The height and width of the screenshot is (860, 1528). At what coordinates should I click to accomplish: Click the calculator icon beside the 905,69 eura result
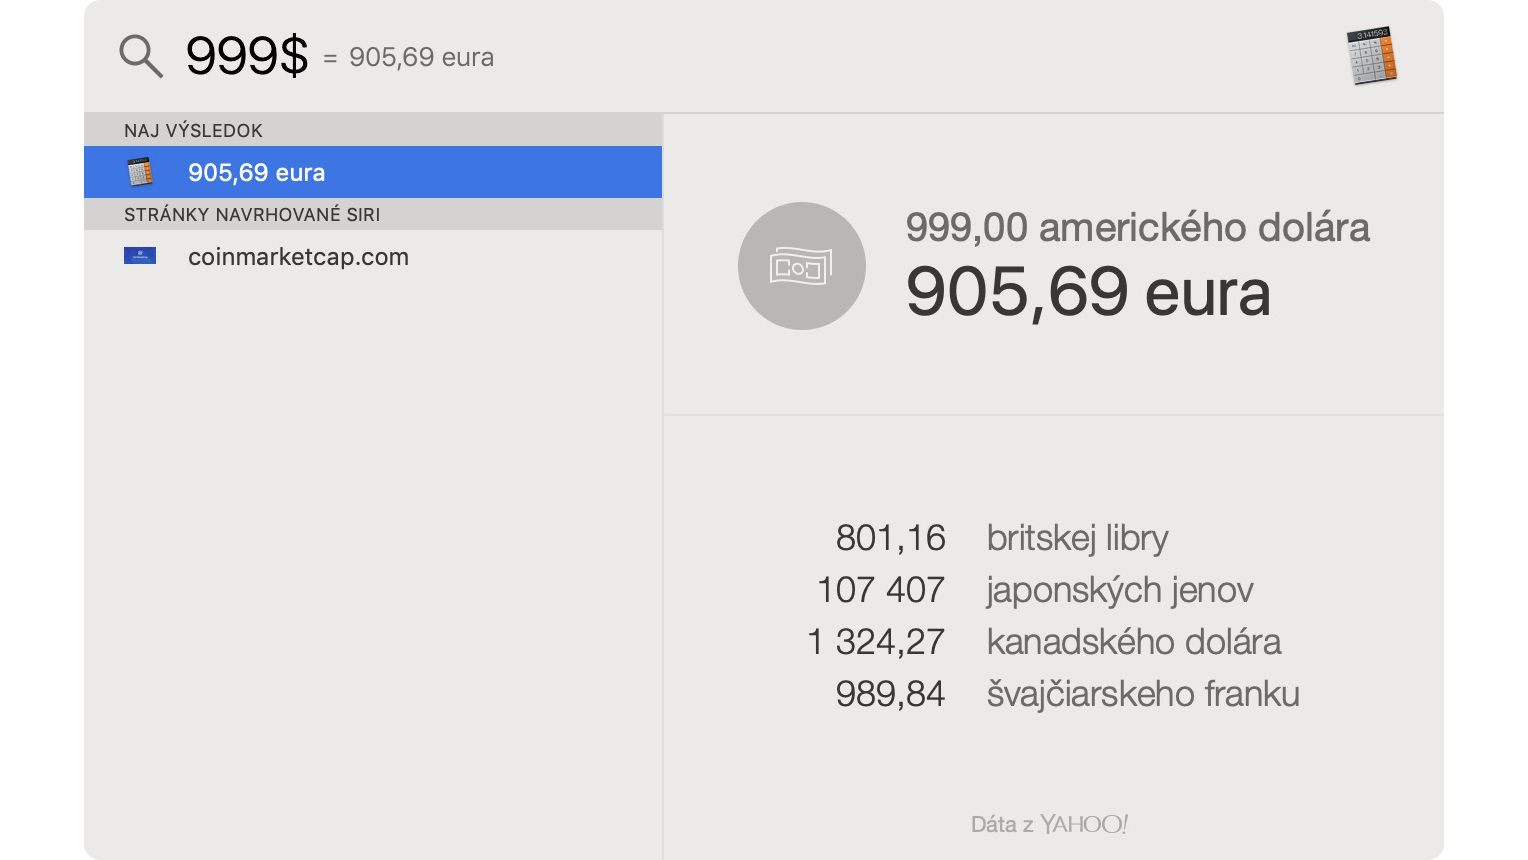coord(140,172)
